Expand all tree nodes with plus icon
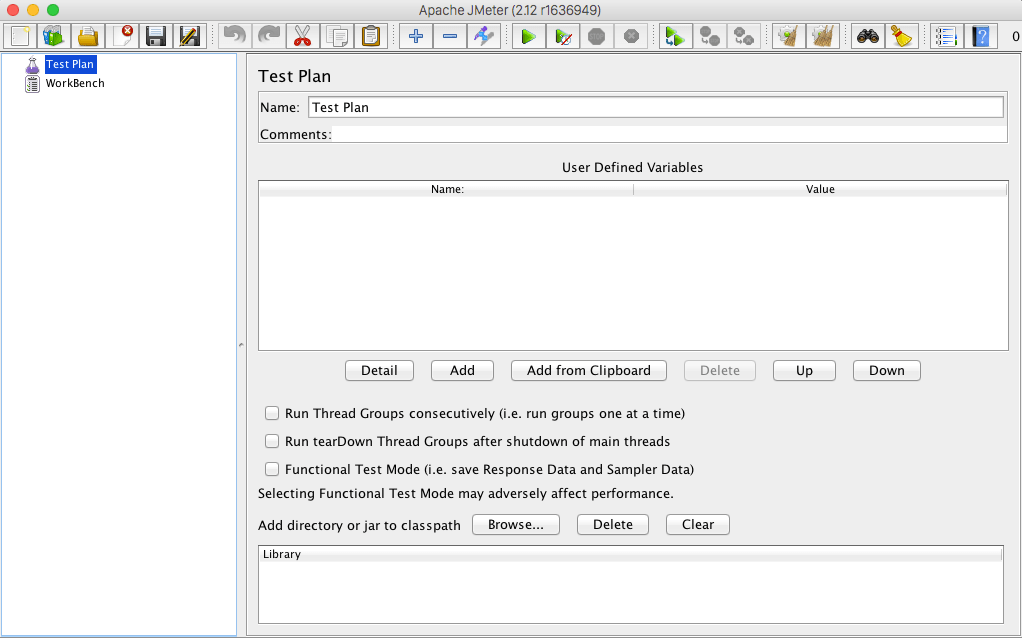This screenshot has height=638, width=1022. [416, 36]
